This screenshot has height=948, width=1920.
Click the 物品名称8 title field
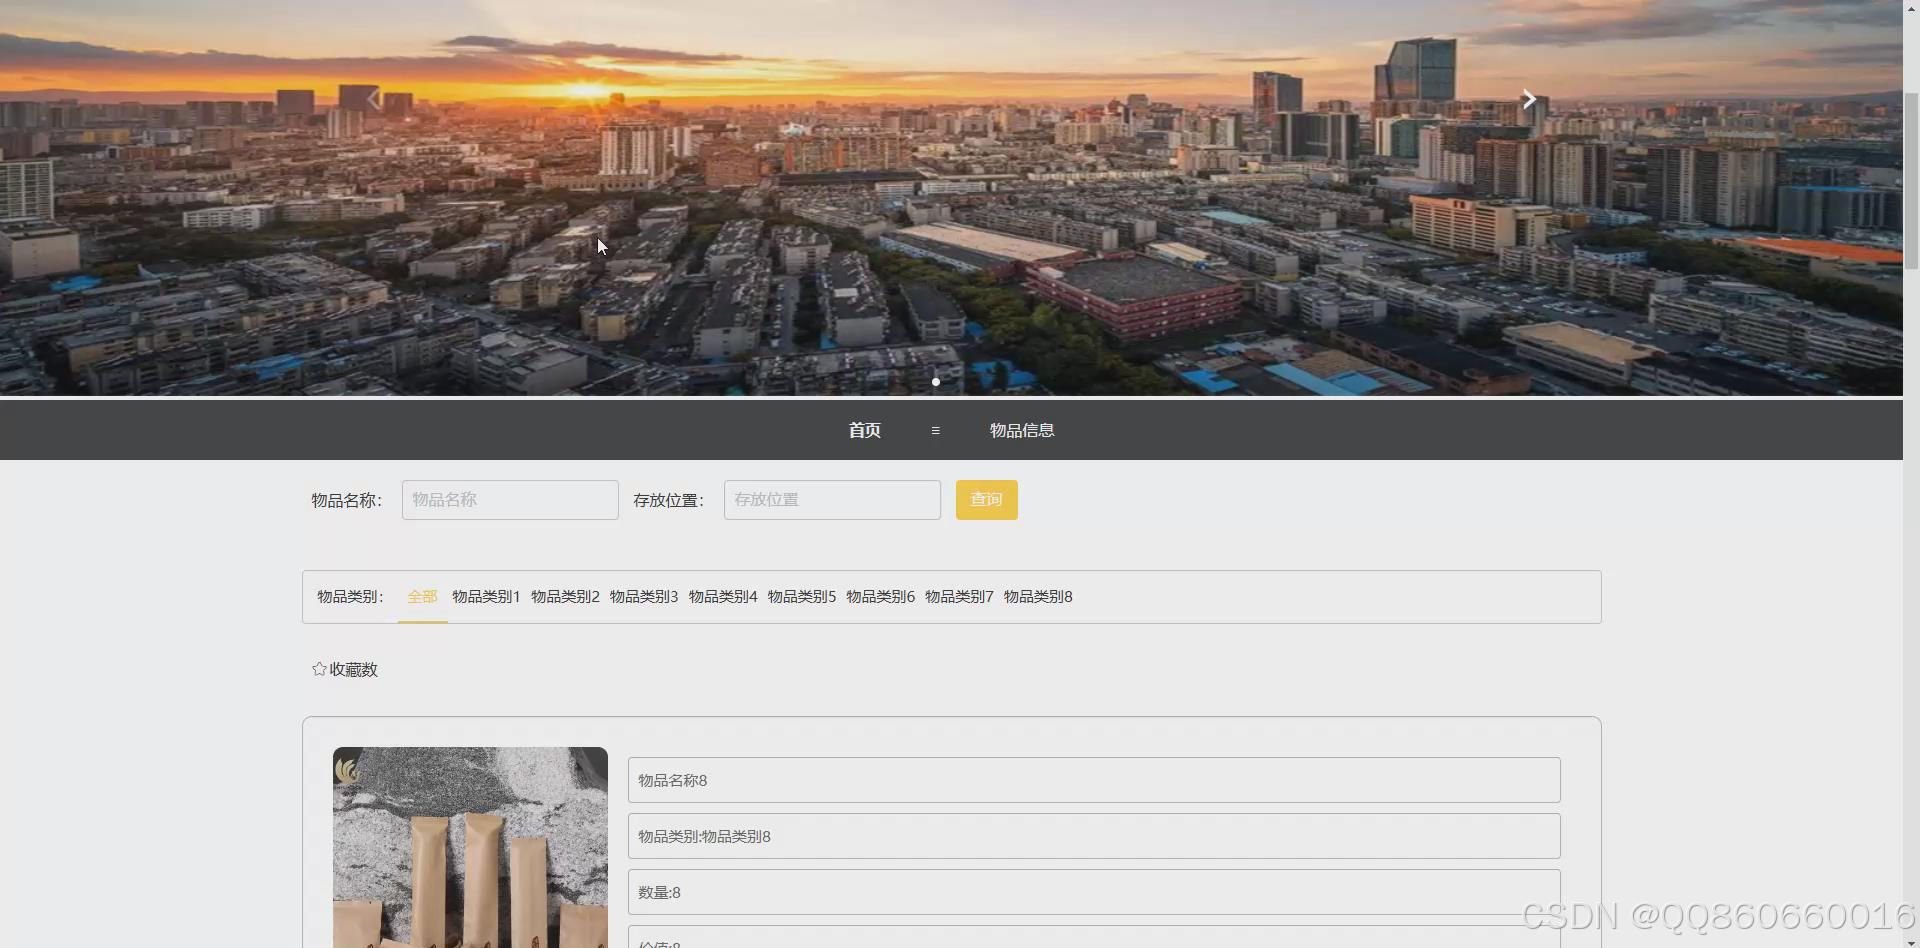pyautogui.click(x=1094, y=780)
